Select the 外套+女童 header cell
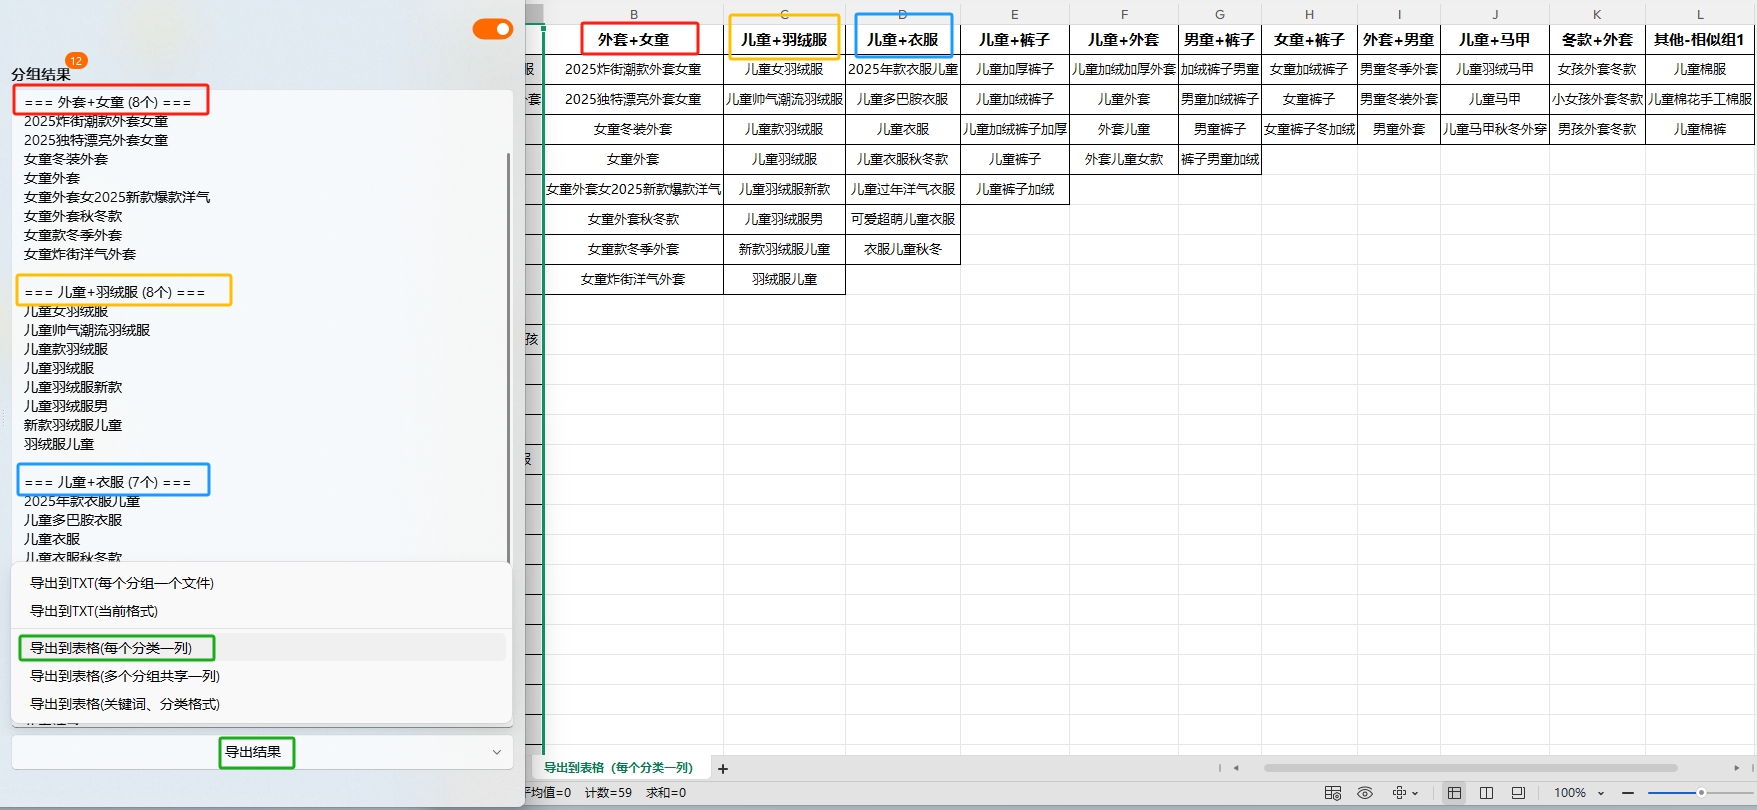The image size is (1757, 810). click(x=634, y=40)
